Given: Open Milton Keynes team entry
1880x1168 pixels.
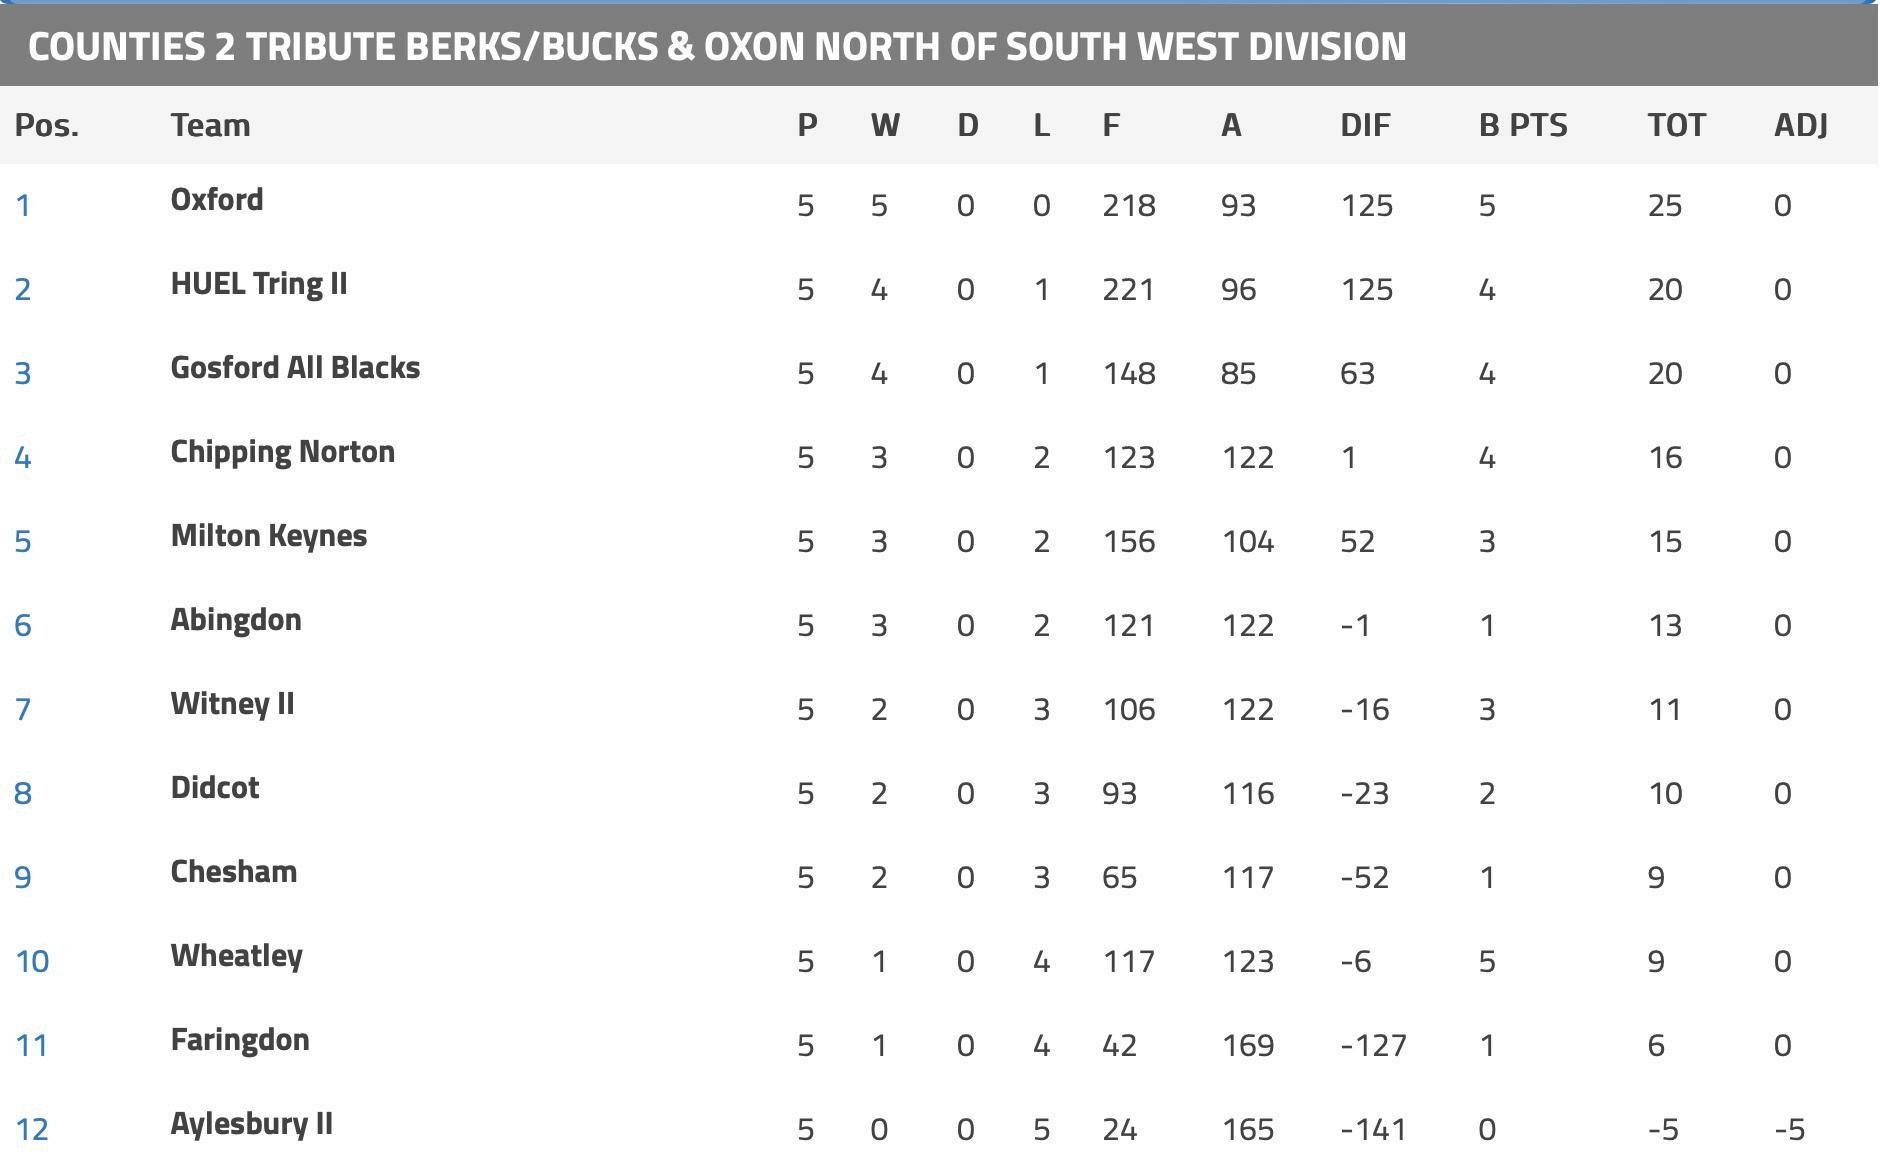Looking at the screenshot, I should point(268,536).
